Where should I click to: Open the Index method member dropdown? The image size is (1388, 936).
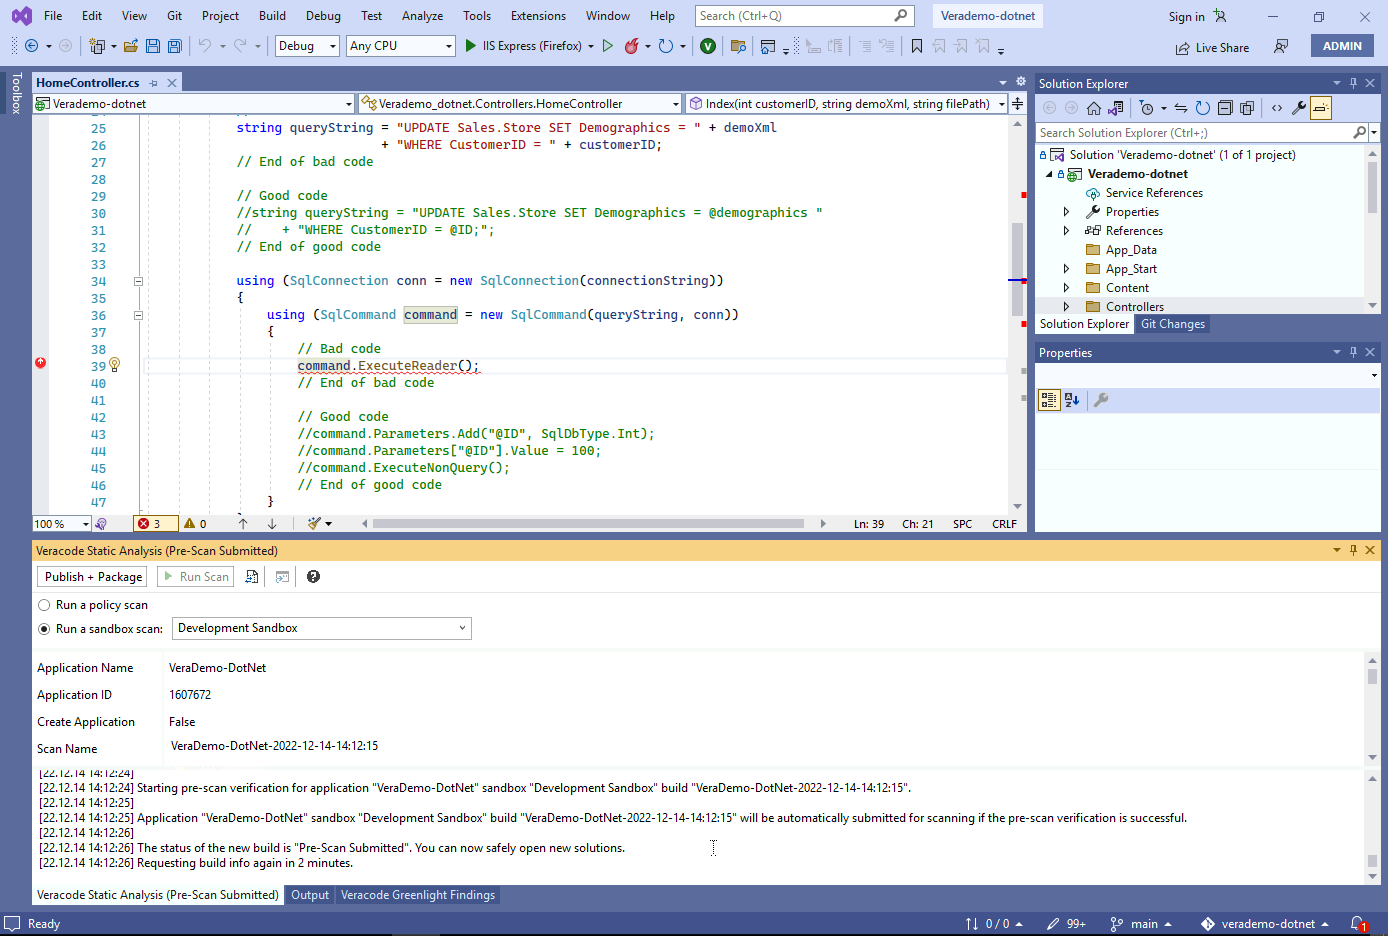846,103
